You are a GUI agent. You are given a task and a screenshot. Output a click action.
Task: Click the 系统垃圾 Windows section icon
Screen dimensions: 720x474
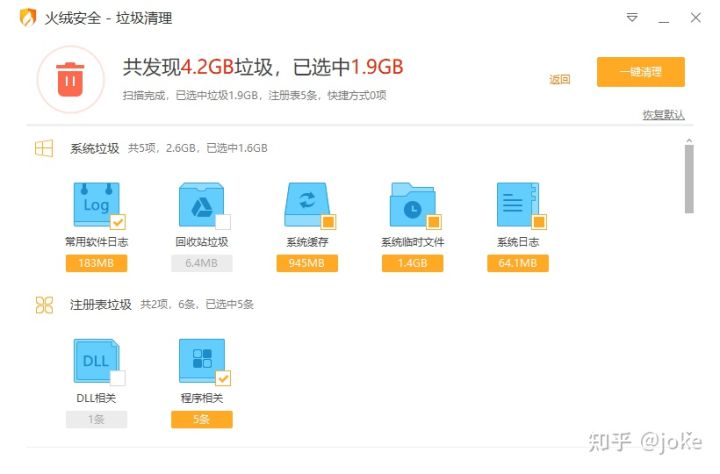(x=44, y=148)
